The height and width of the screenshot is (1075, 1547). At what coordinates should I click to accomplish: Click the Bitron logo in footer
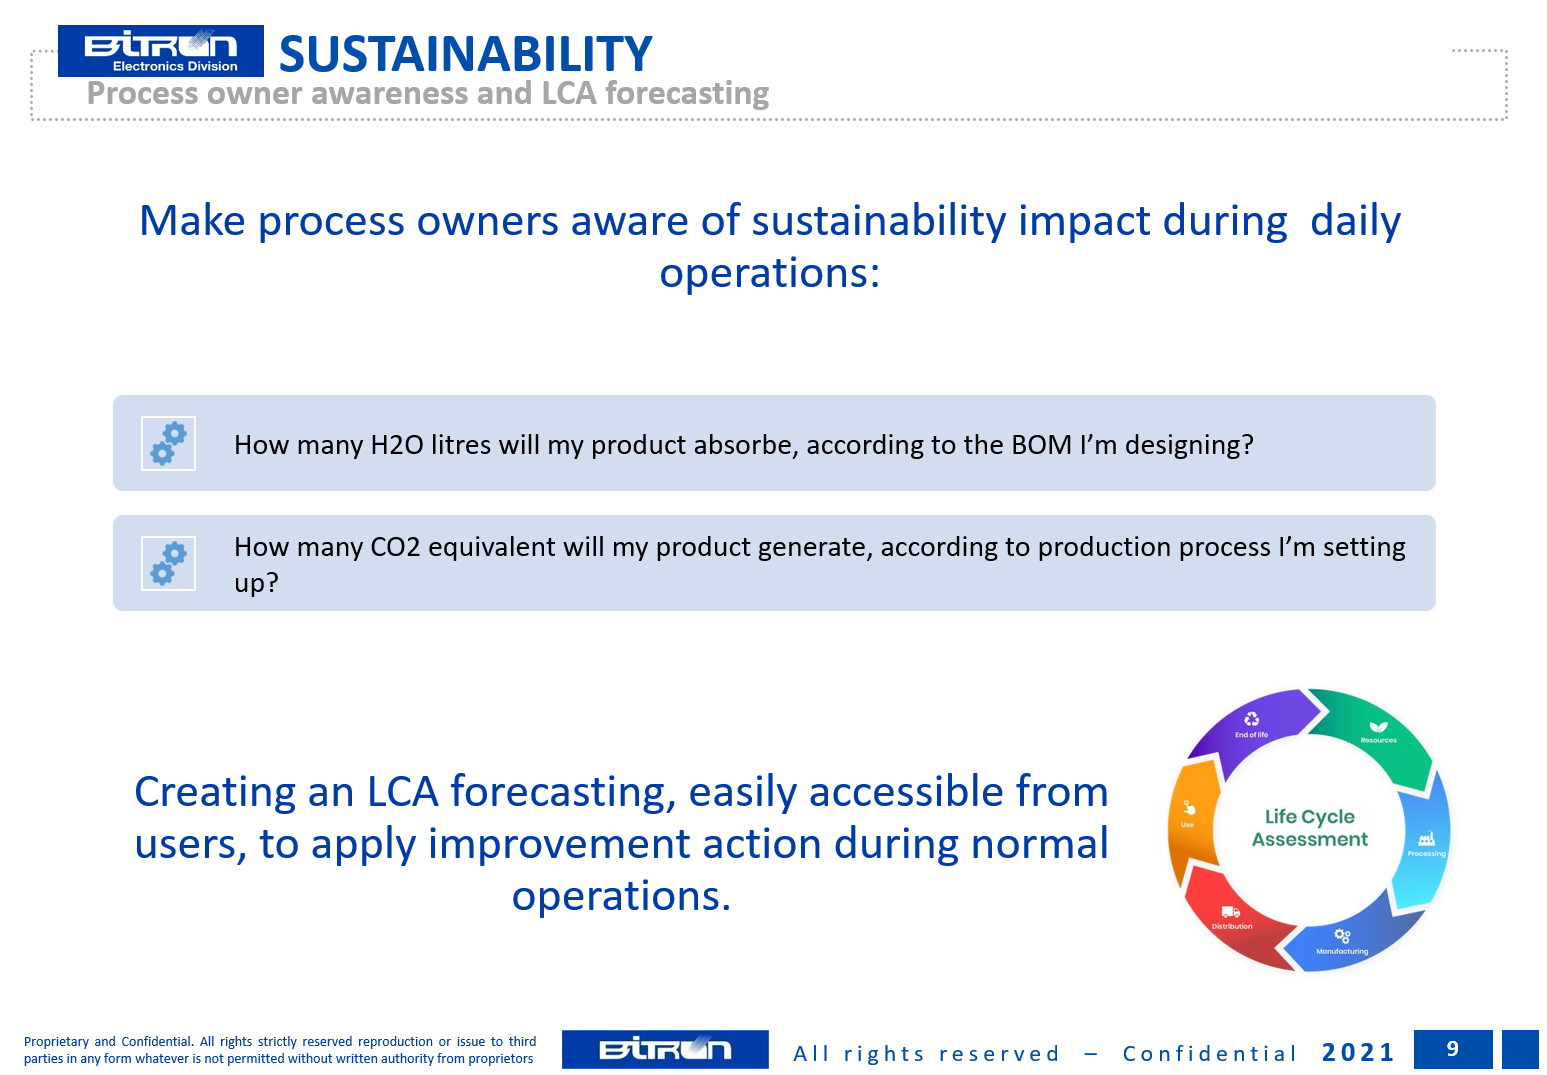(665, 1049)
